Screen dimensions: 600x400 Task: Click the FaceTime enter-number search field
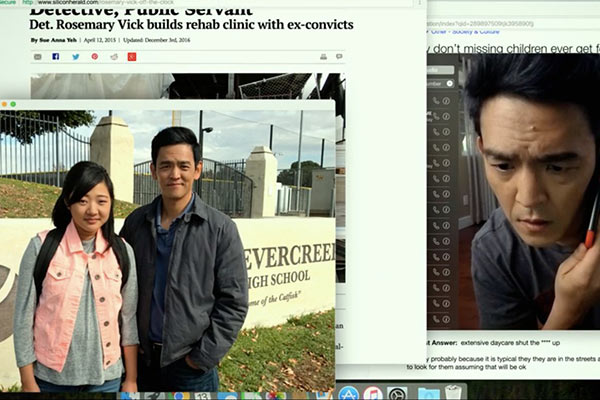[x=440, y=83]
